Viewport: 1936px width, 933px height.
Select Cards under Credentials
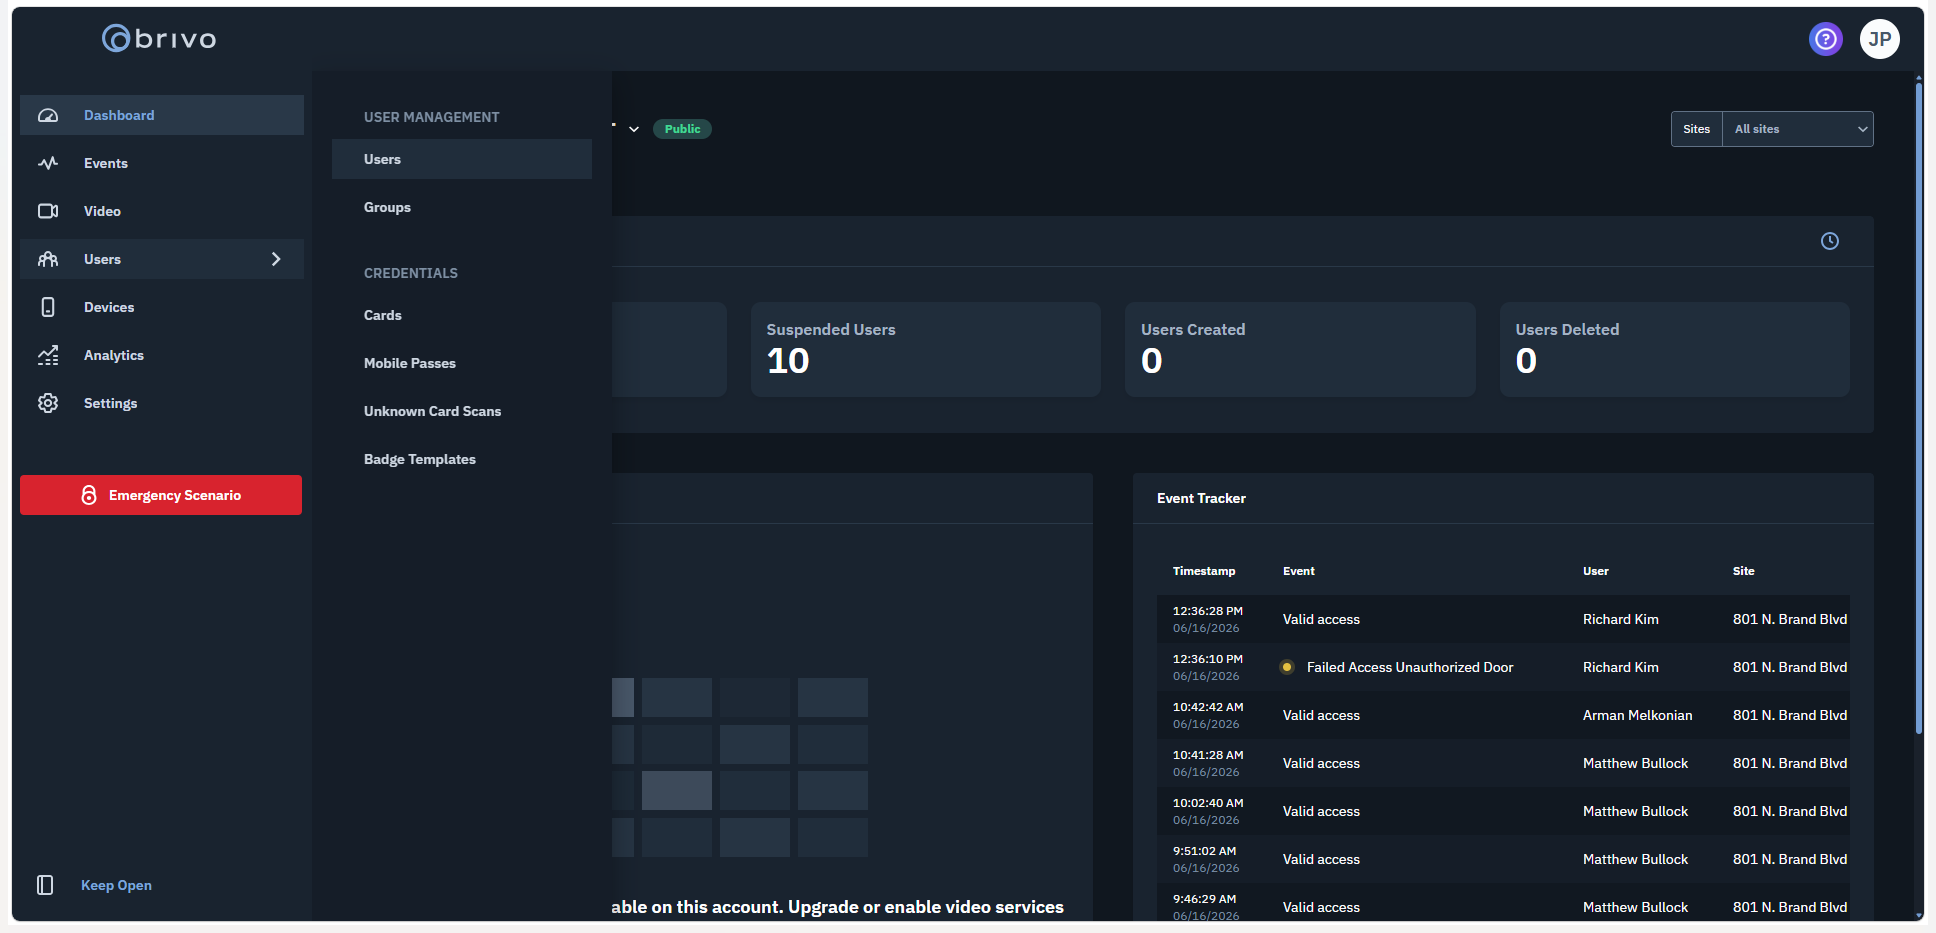pyautogui.click(x=462, y=315)
